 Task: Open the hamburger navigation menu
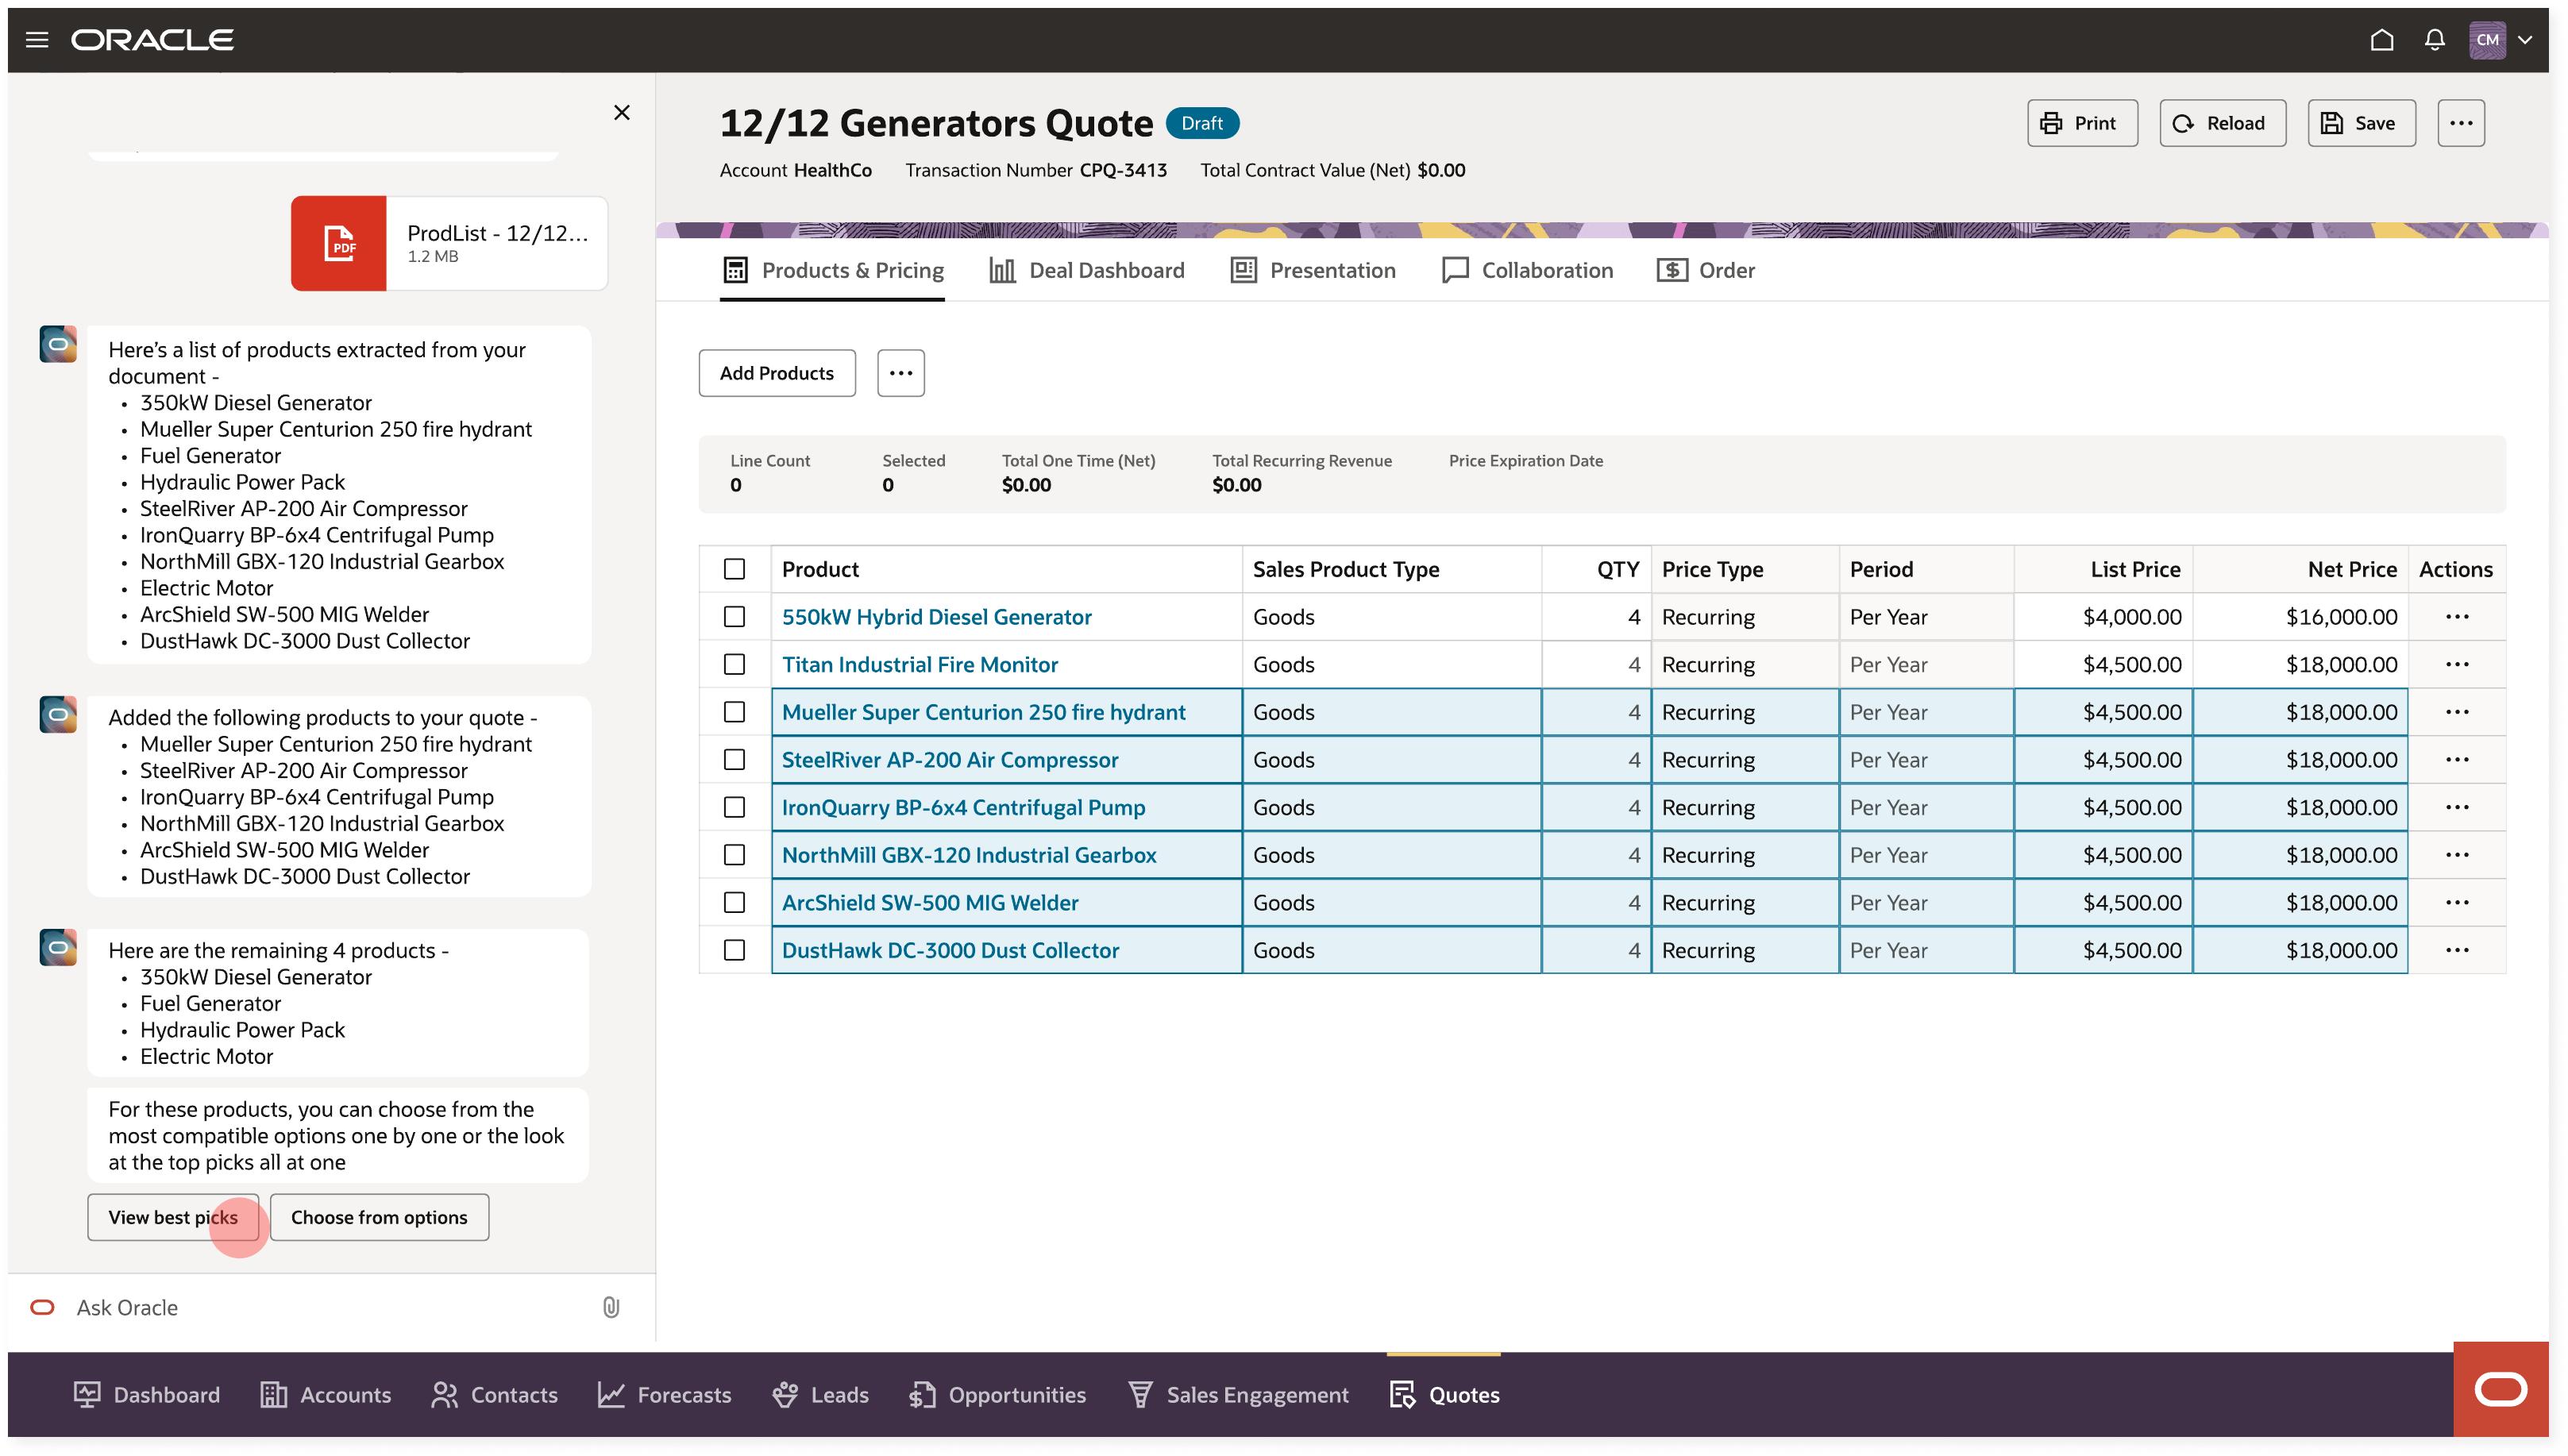click(37, 40)
